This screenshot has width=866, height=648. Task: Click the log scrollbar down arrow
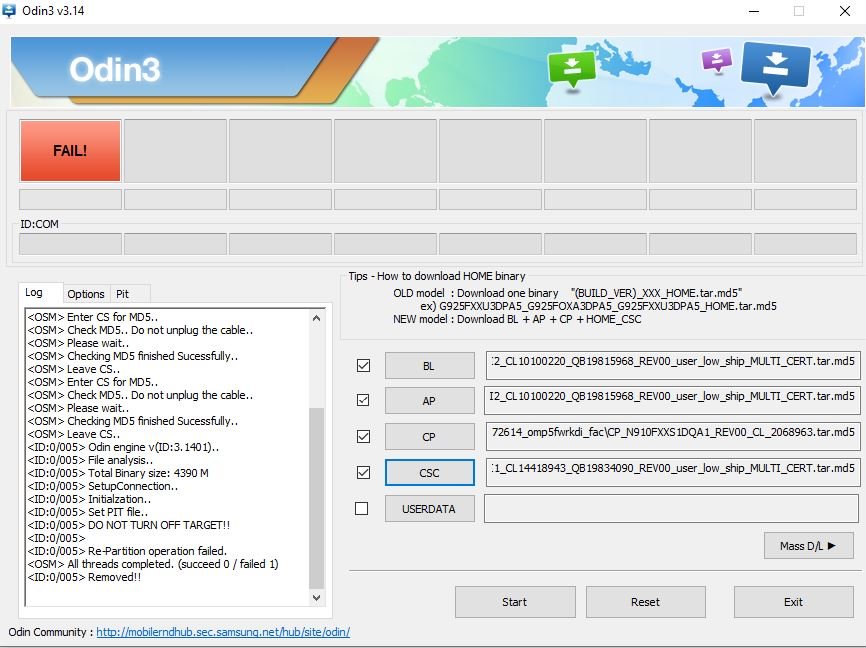pyautogui.click(x=316, y=597)
